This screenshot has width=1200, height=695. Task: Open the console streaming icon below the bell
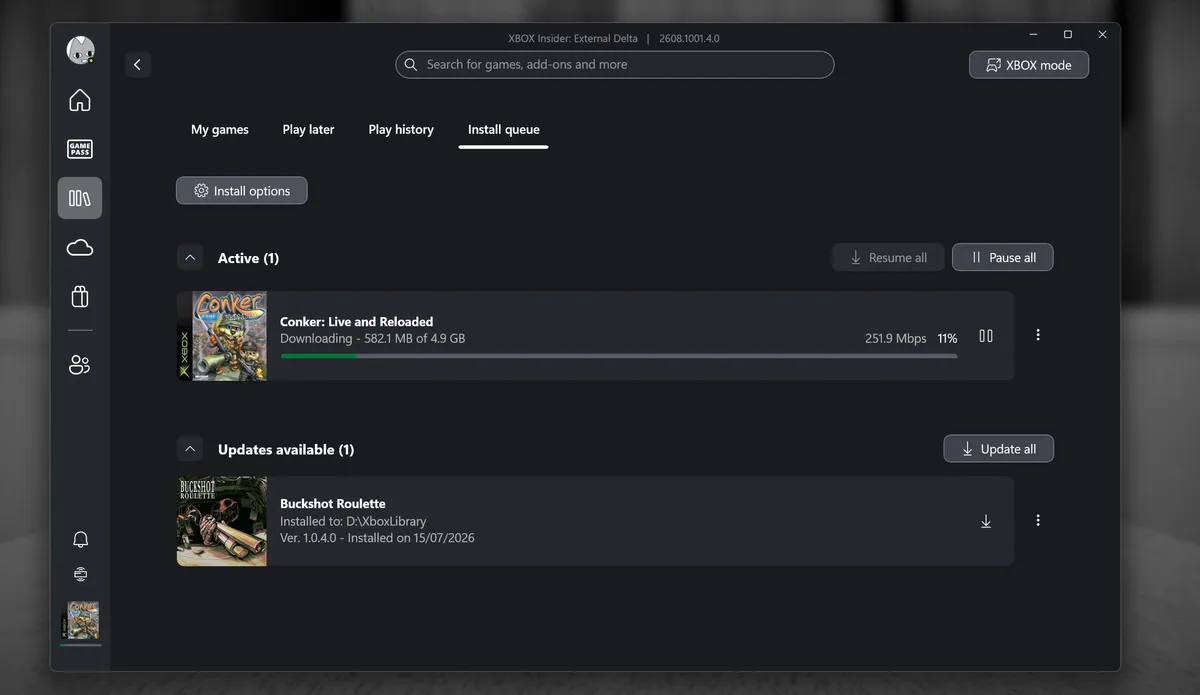(x=81, y=574)
